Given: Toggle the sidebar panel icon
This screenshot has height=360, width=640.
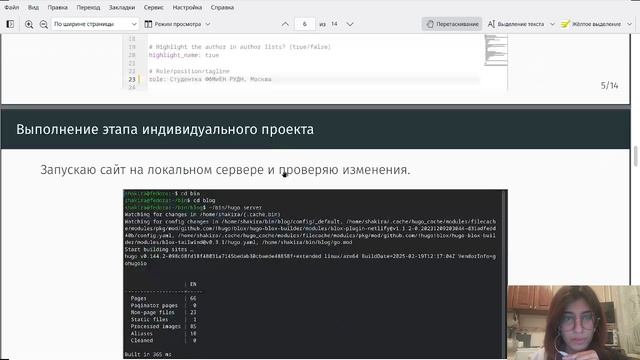Looking at the screenshot, I should [10, 24].
